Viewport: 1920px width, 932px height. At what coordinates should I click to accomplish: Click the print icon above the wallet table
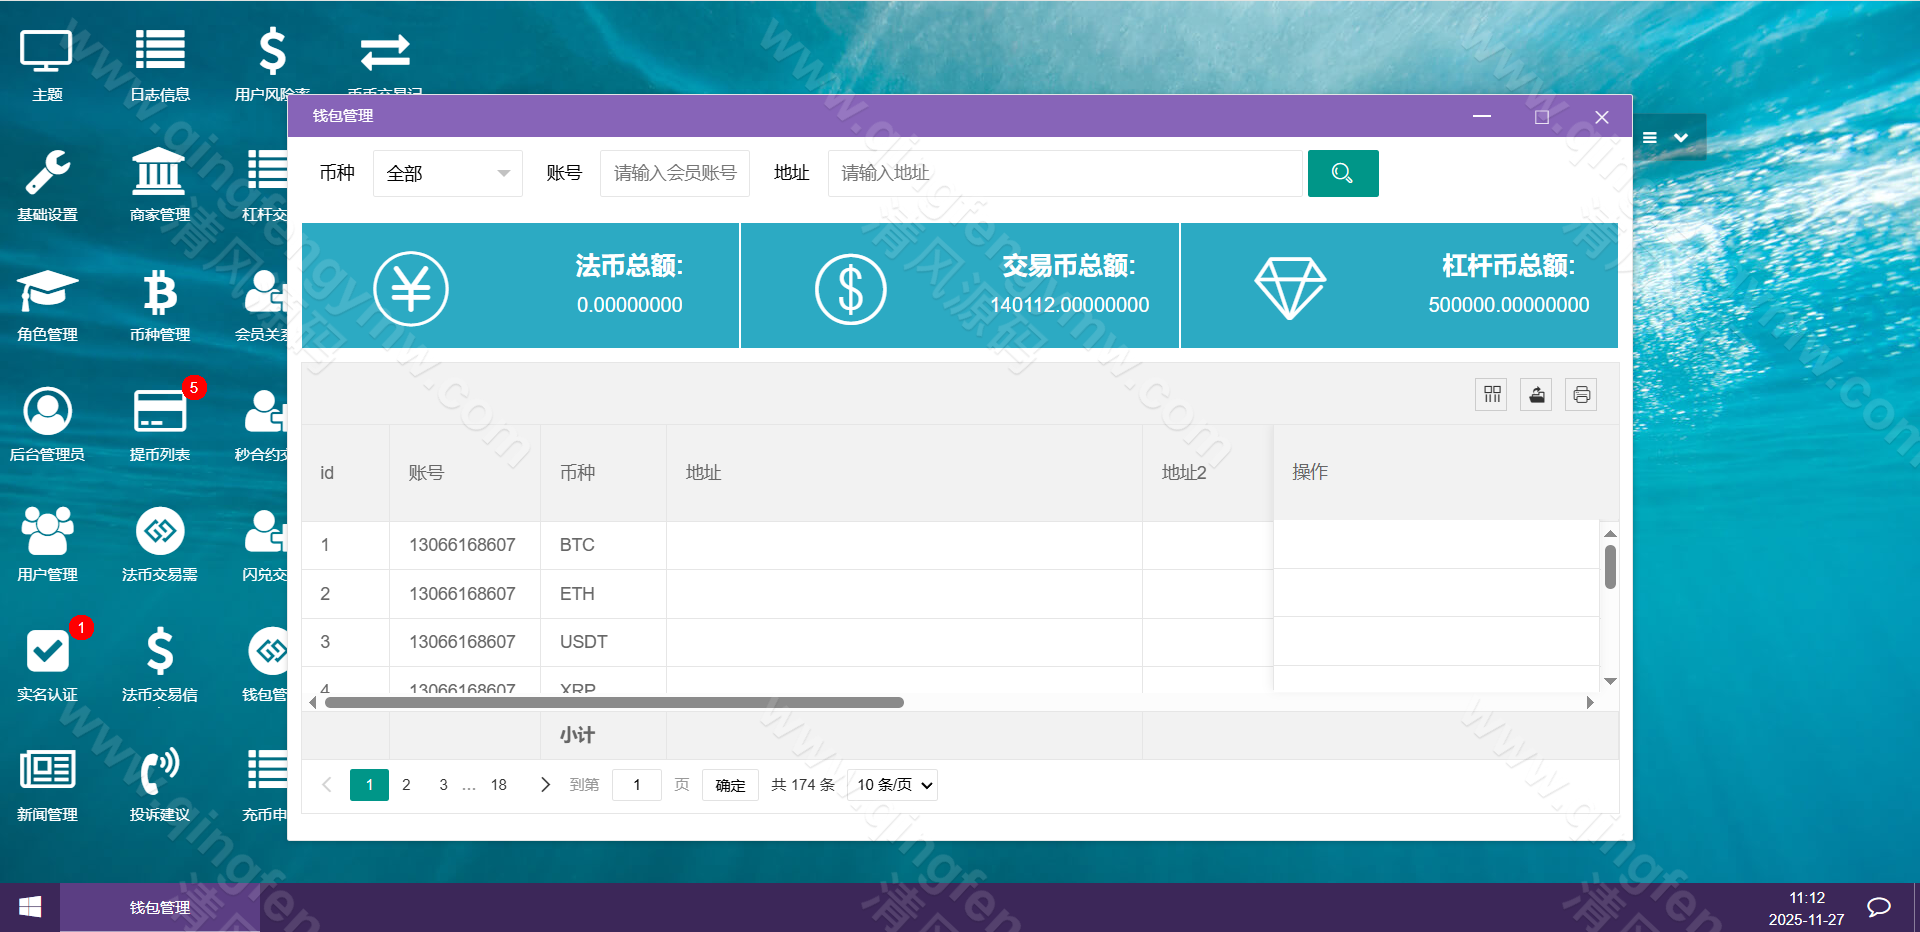tap(1581, 394)
